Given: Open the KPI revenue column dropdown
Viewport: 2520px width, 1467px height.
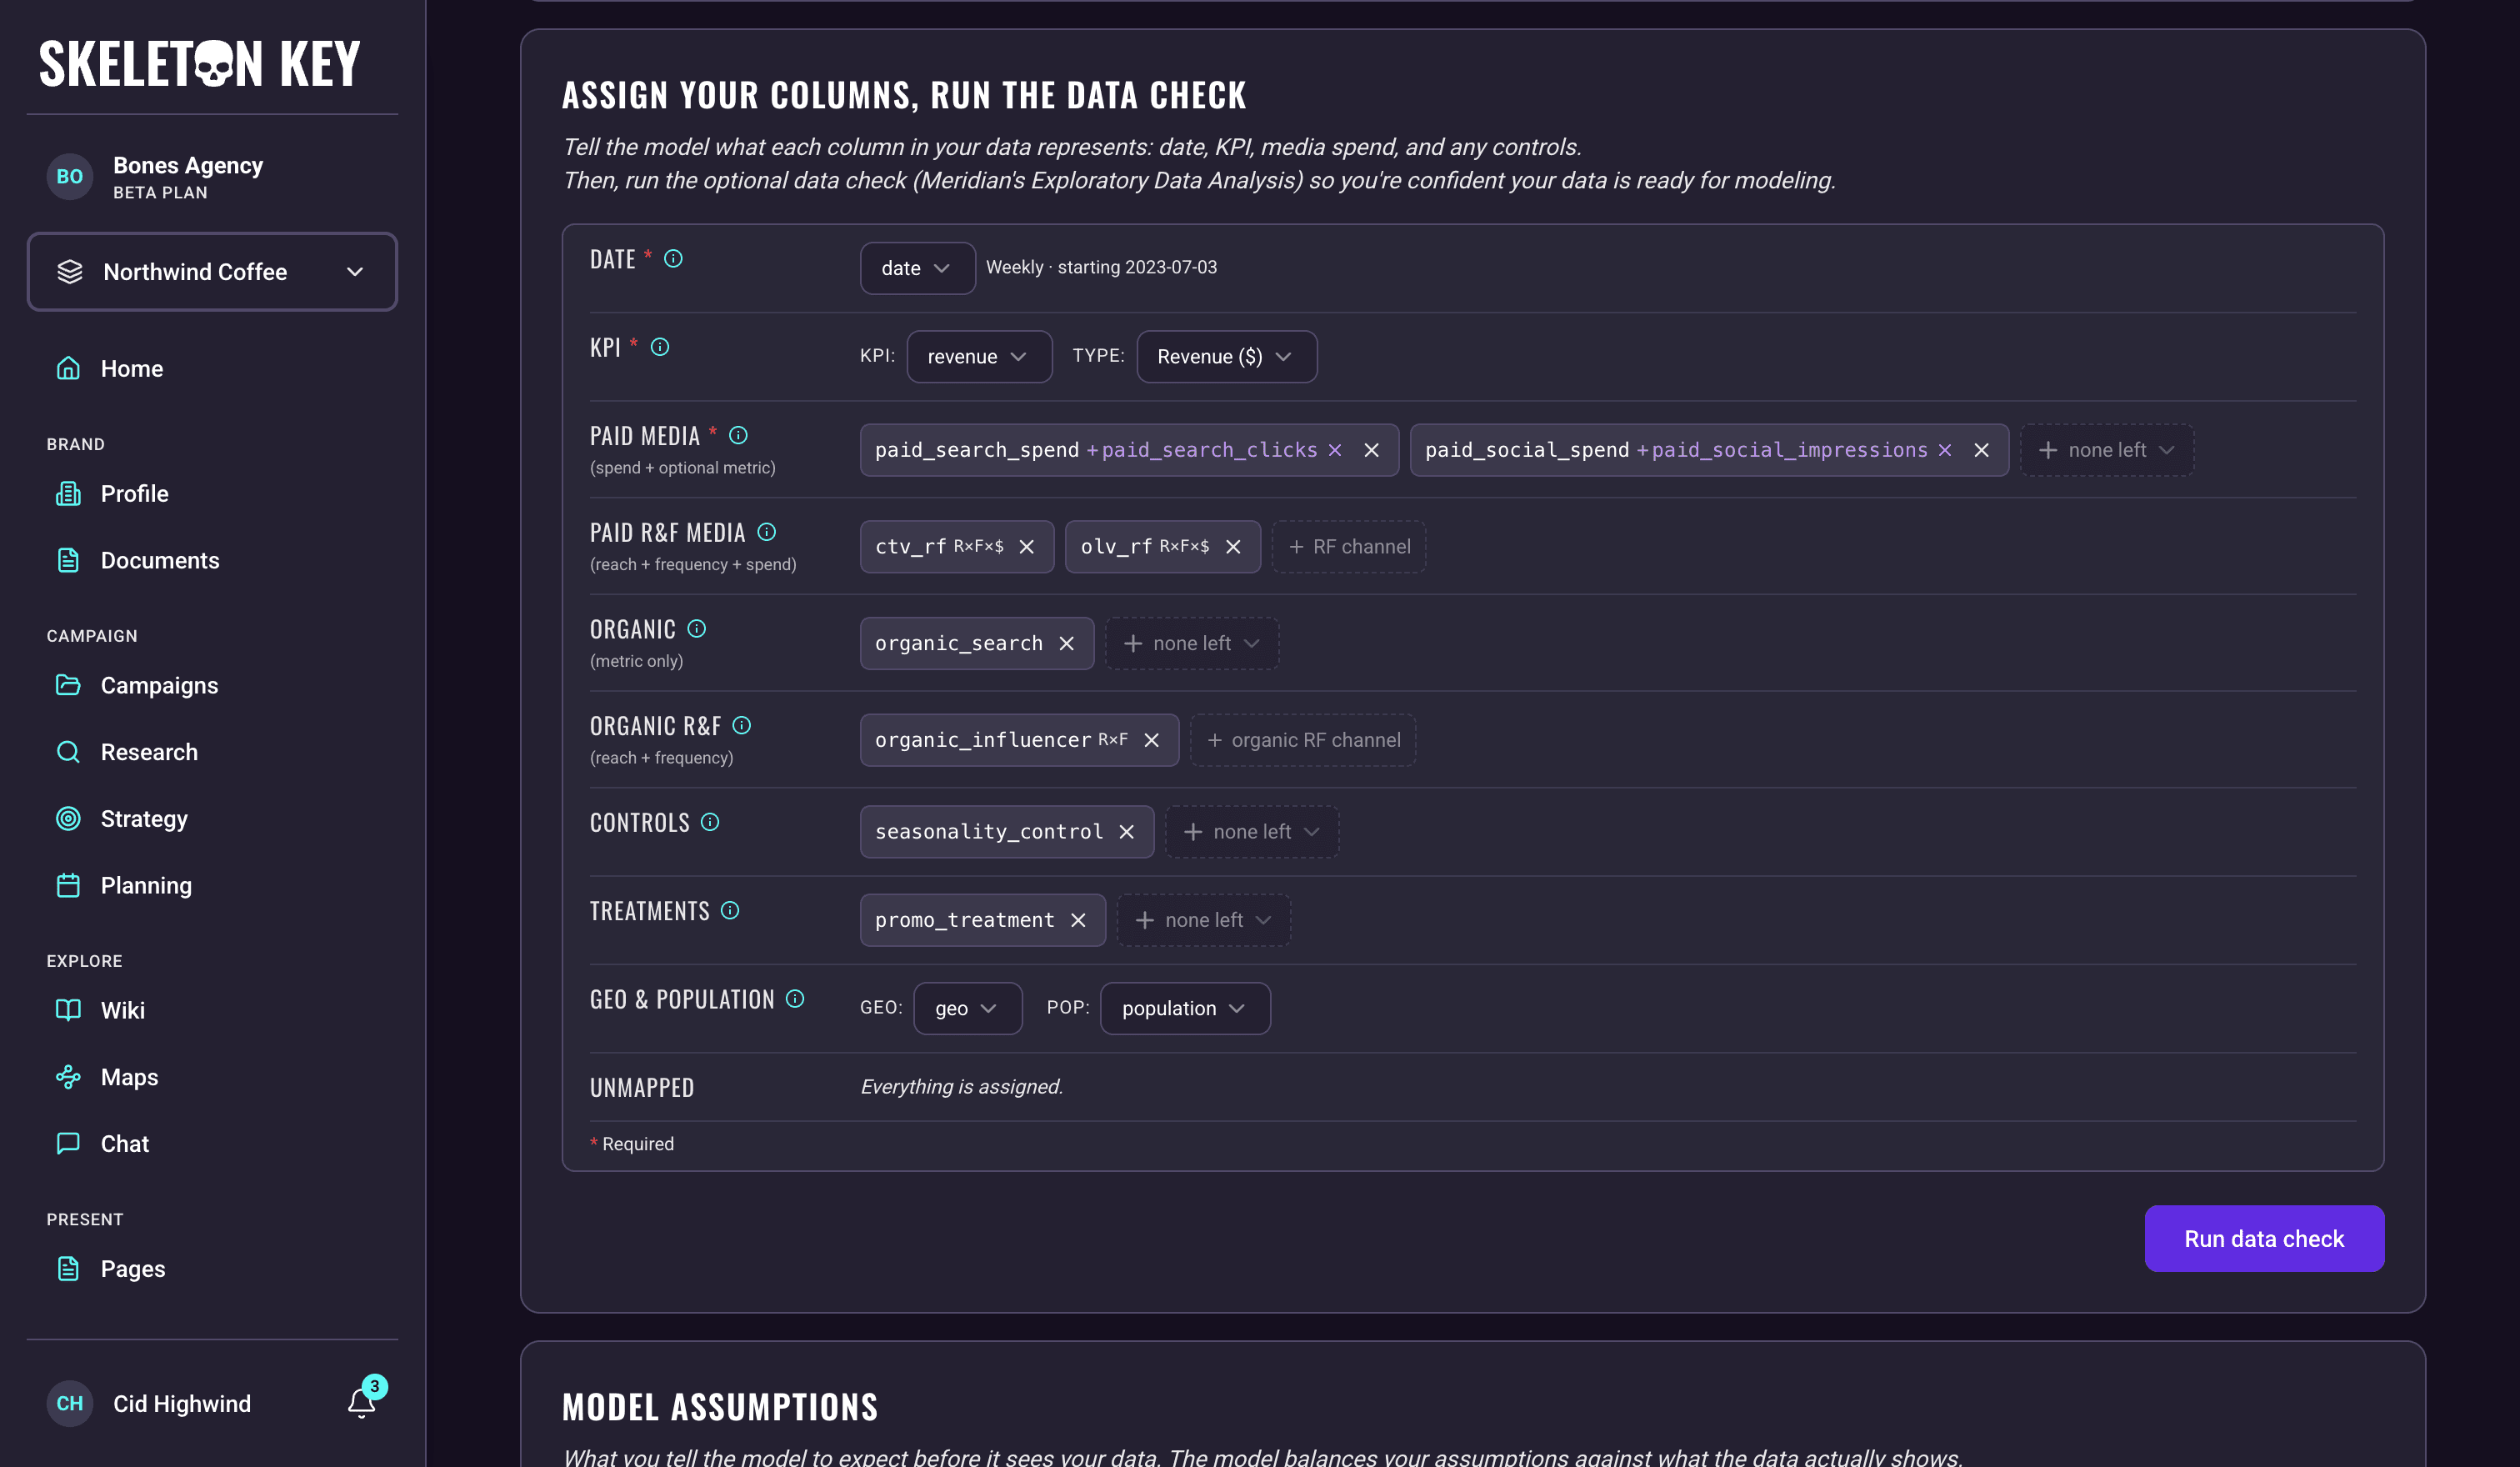Looking at the screenshot, I should click(979, 357).
